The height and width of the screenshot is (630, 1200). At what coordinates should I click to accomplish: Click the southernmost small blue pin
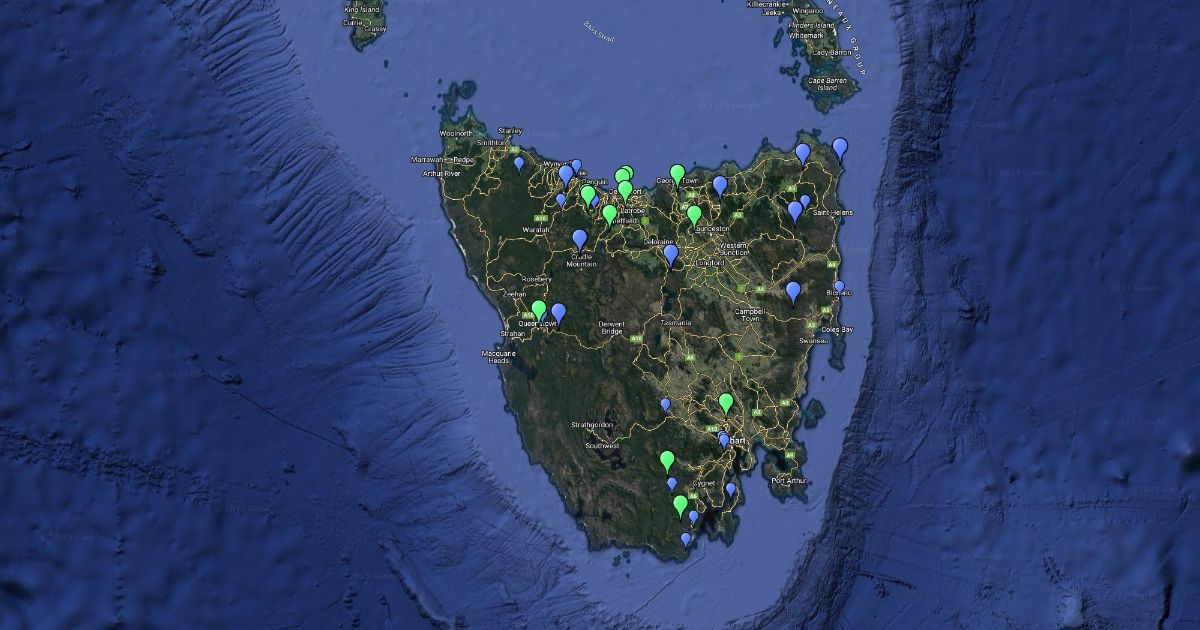(x=685, y=538)
